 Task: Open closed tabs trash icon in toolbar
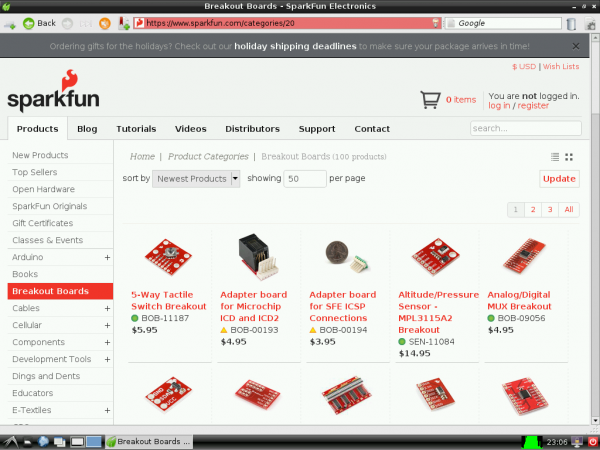click(x=571, y=24)
